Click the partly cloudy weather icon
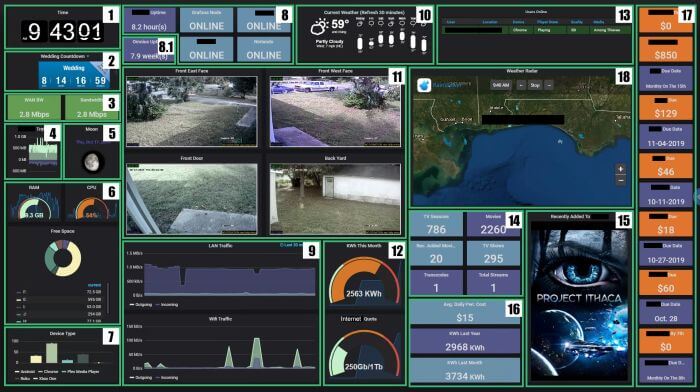The height and width of the screenshot is (392, 700). [x=320, y=28]
